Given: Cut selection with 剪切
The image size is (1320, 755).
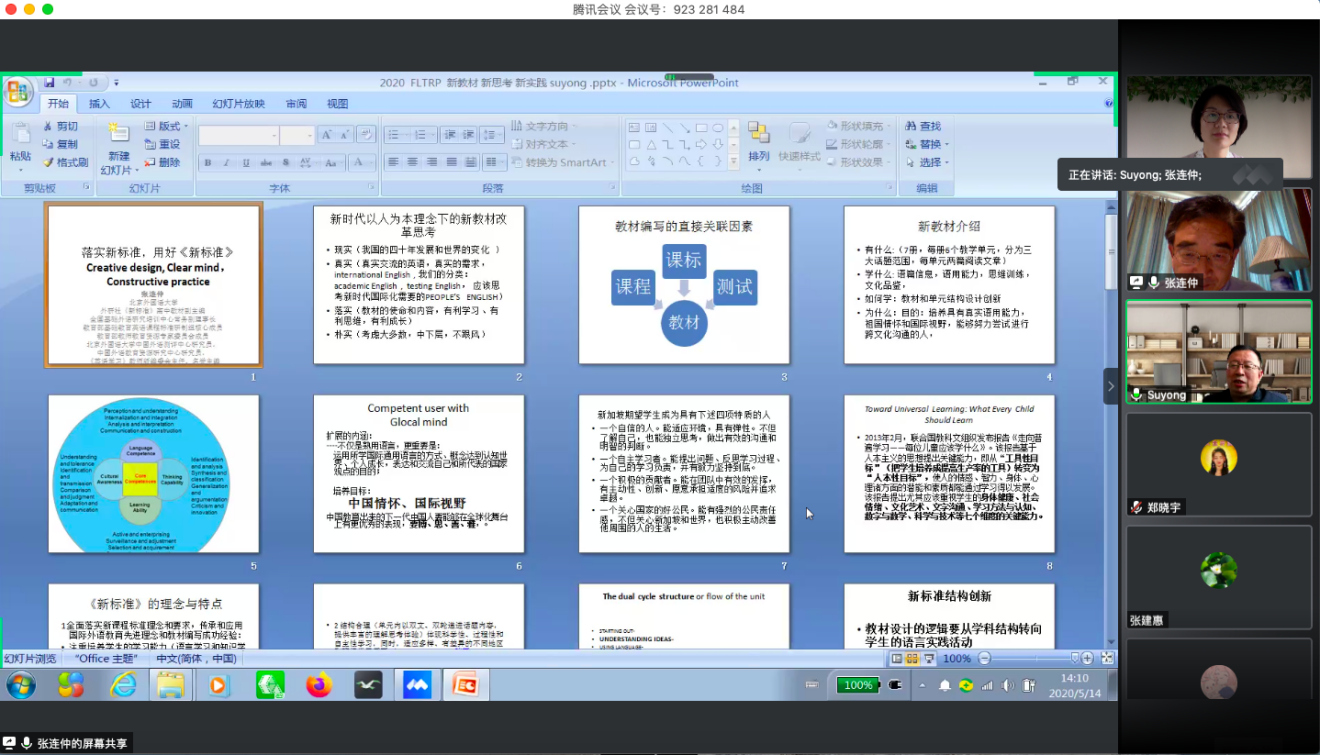Looking at the screenshot, I should coord(60,127).
